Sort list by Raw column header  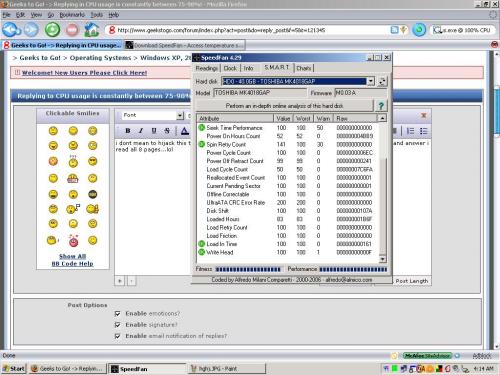[356, 118]
